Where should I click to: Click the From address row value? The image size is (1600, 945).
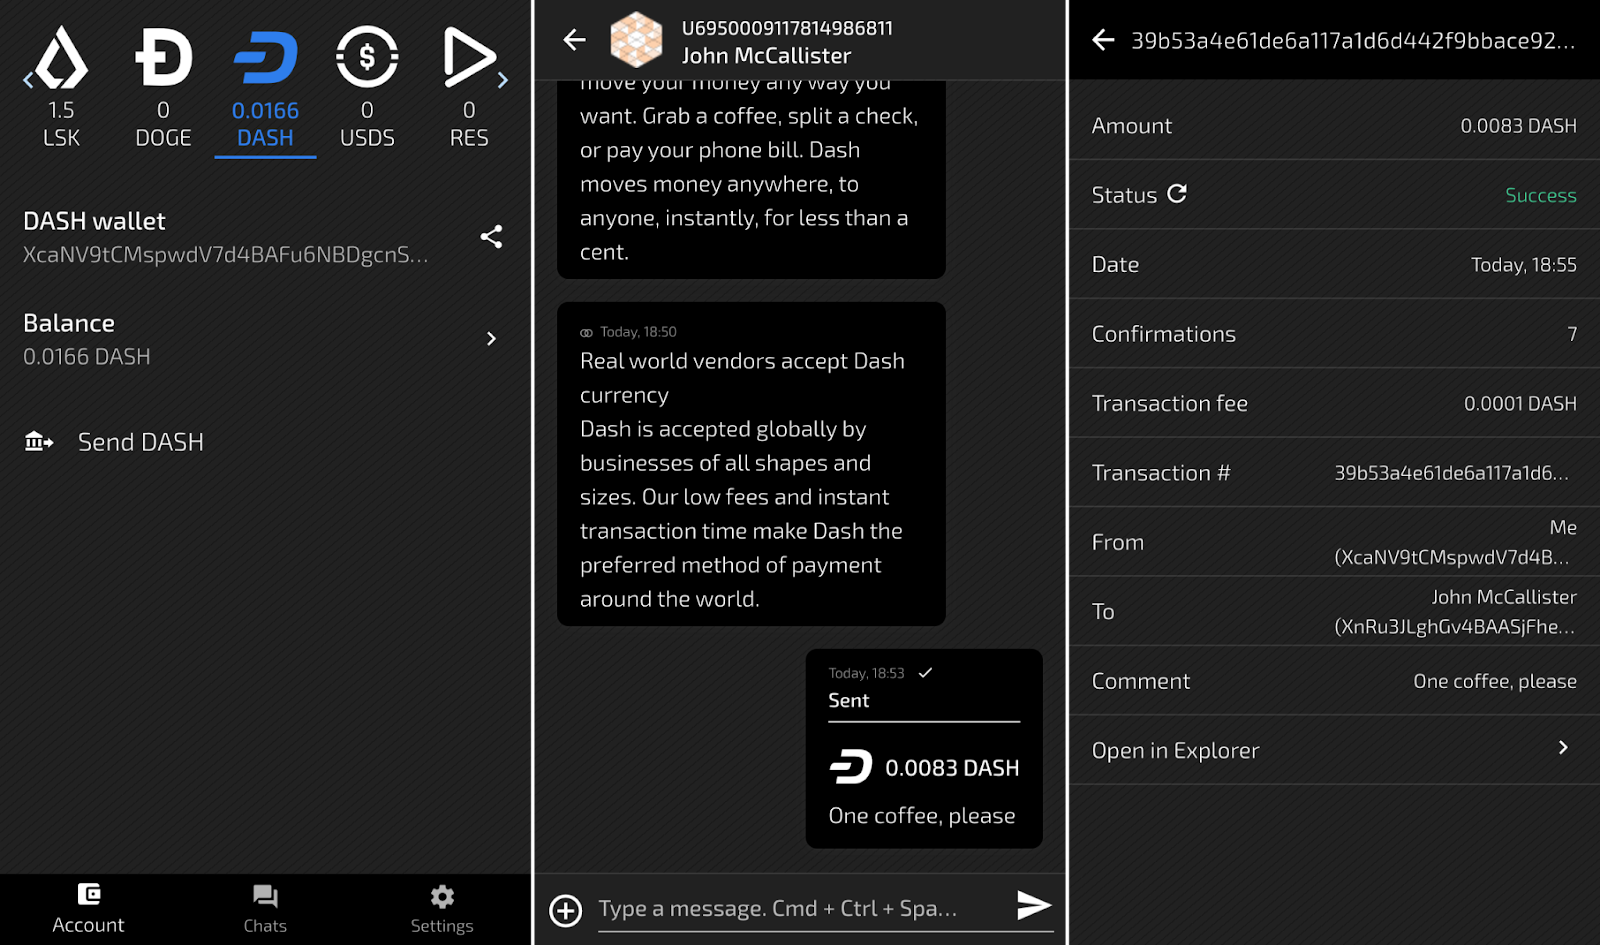click(1455, 542)
